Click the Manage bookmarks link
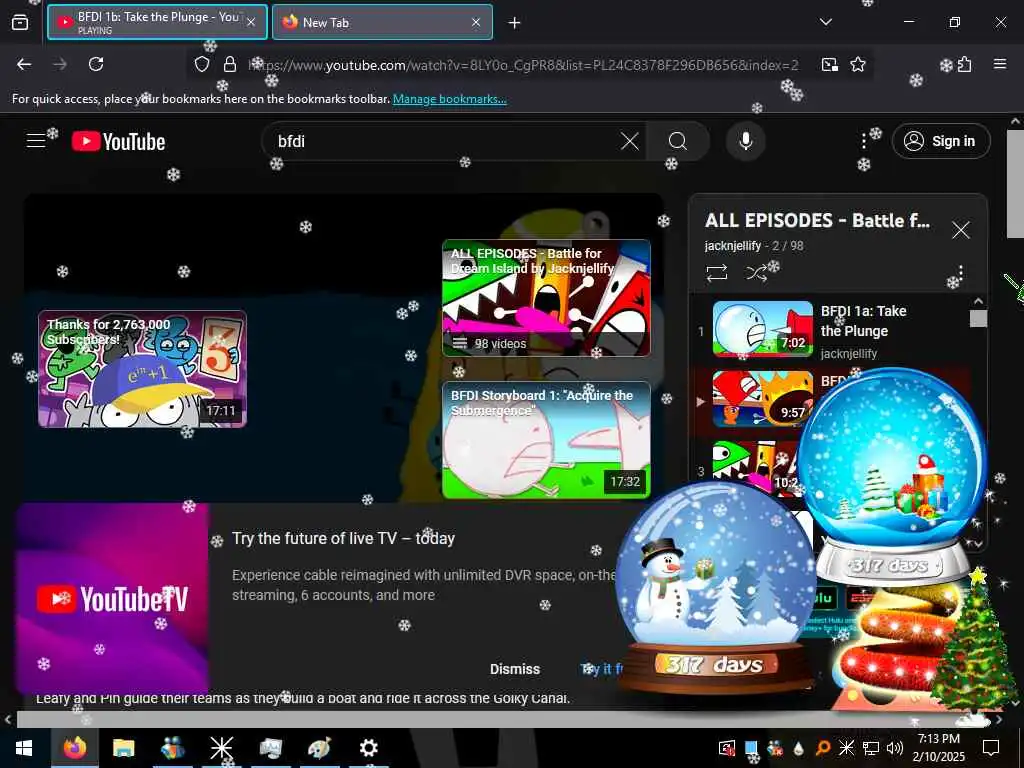1024x768 pixels. [449, 99]
